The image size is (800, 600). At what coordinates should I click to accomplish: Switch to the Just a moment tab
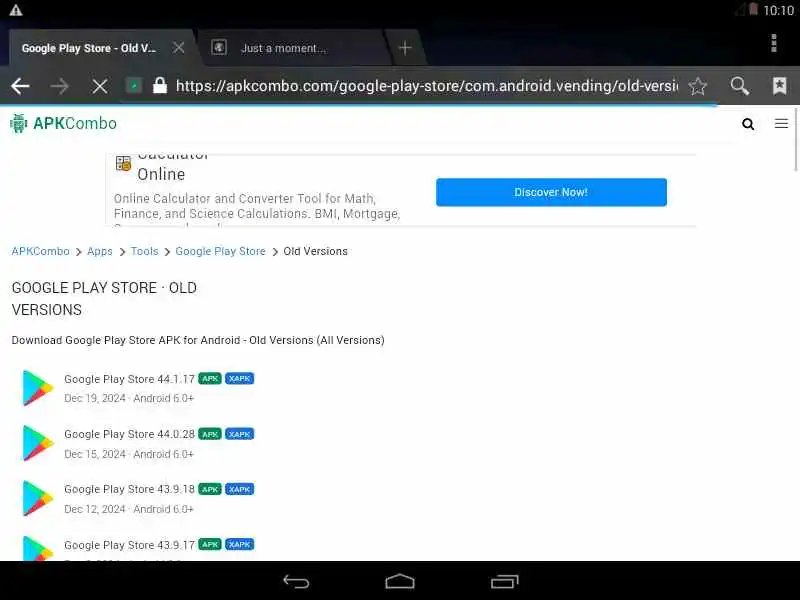point(283,48)
